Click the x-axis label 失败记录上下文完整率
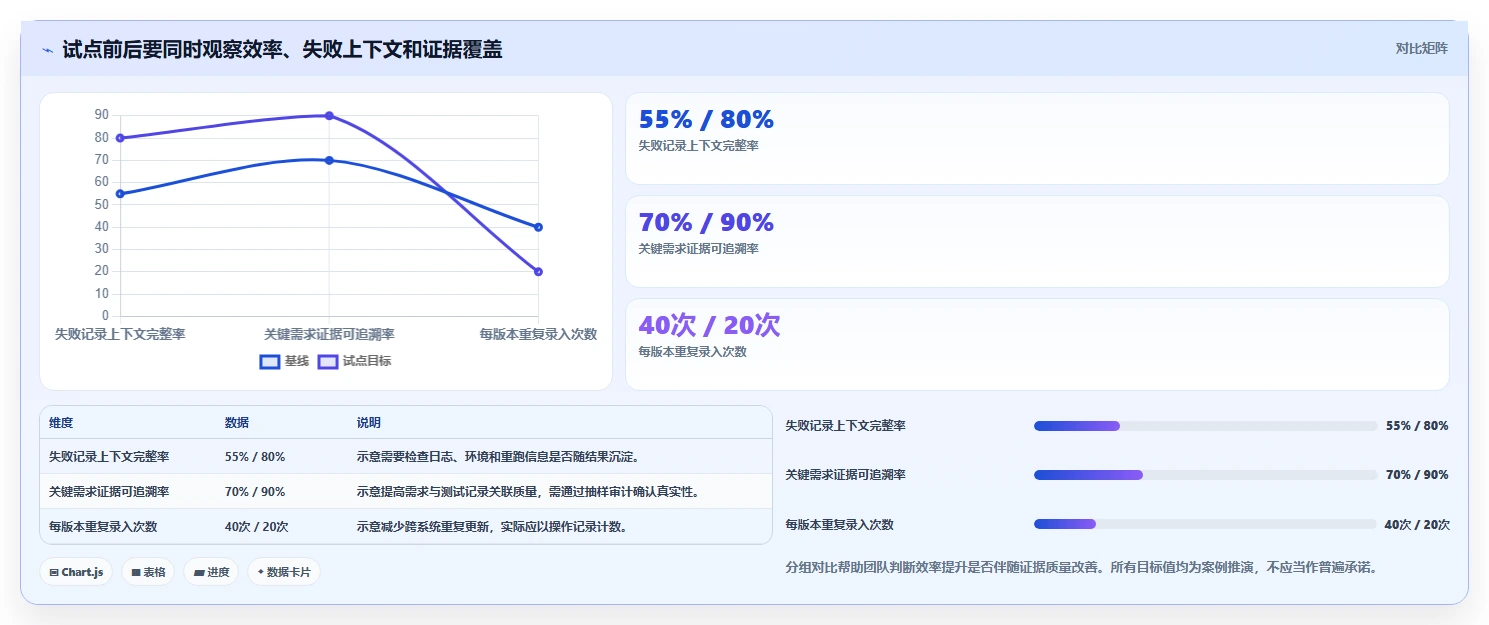 [120, 334]
